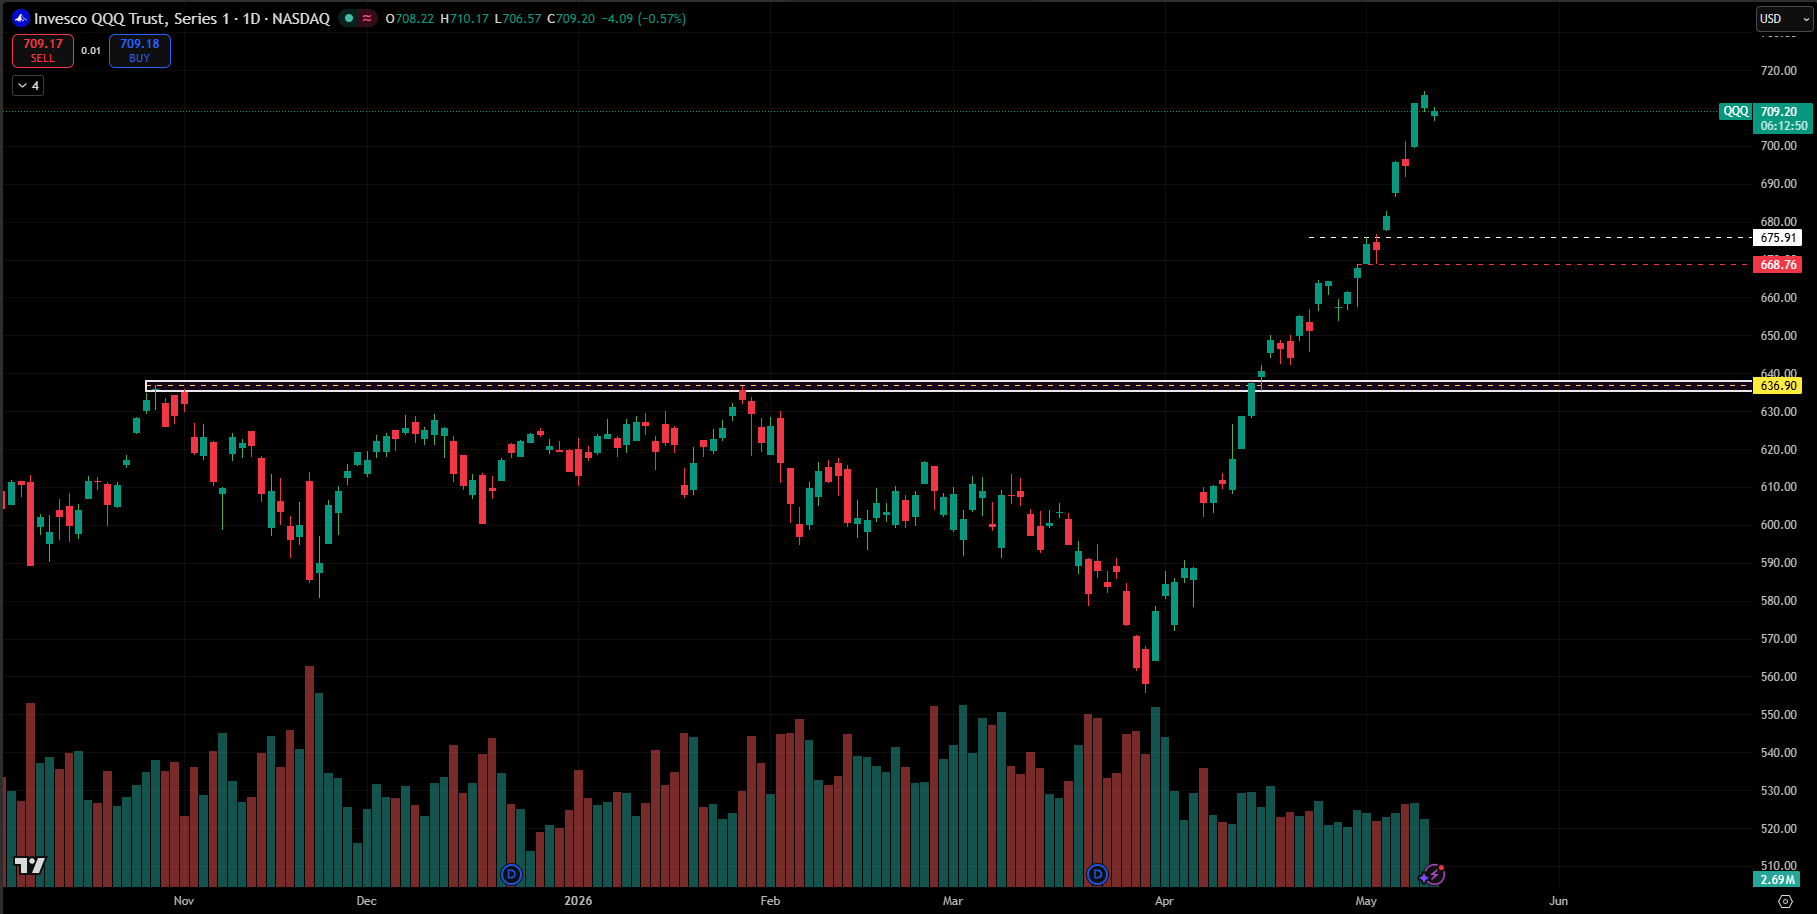
Task: Open chart settings hexagon icon
Action: (x=1785, y=901)
